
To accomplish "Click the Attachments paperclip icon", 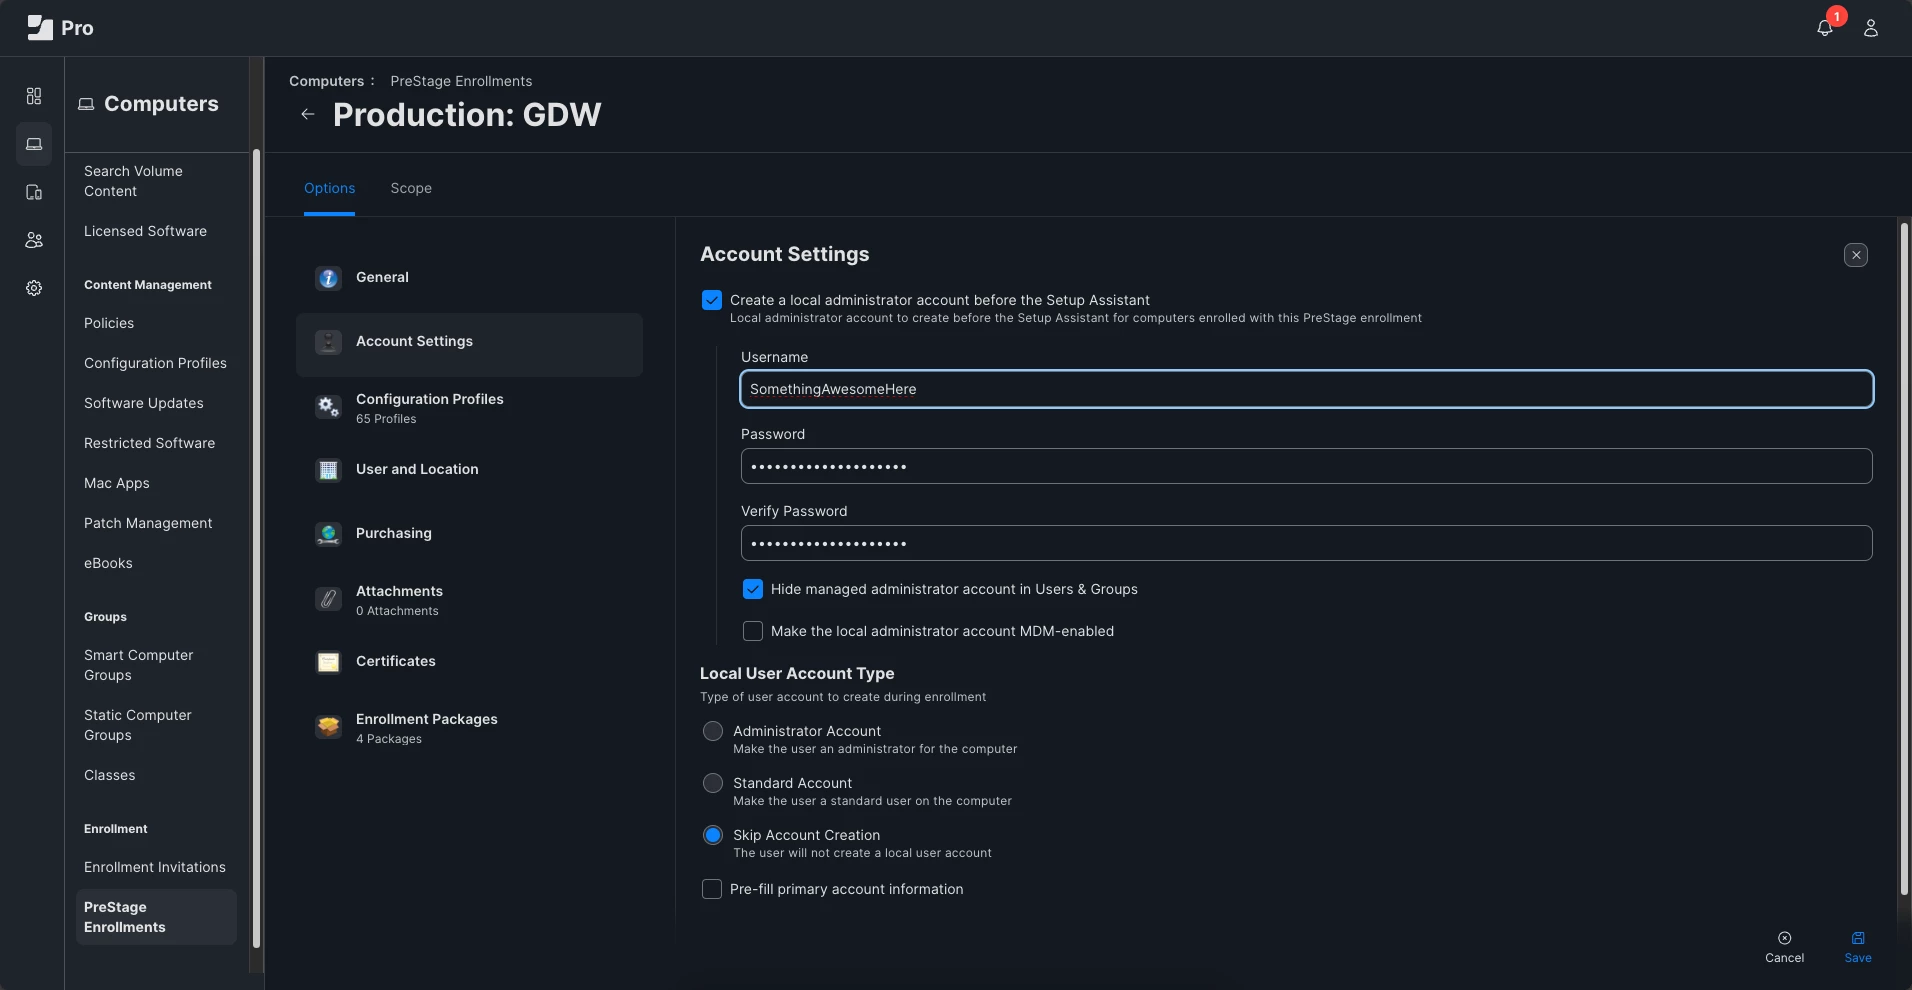I will click(x=328, y=598).
